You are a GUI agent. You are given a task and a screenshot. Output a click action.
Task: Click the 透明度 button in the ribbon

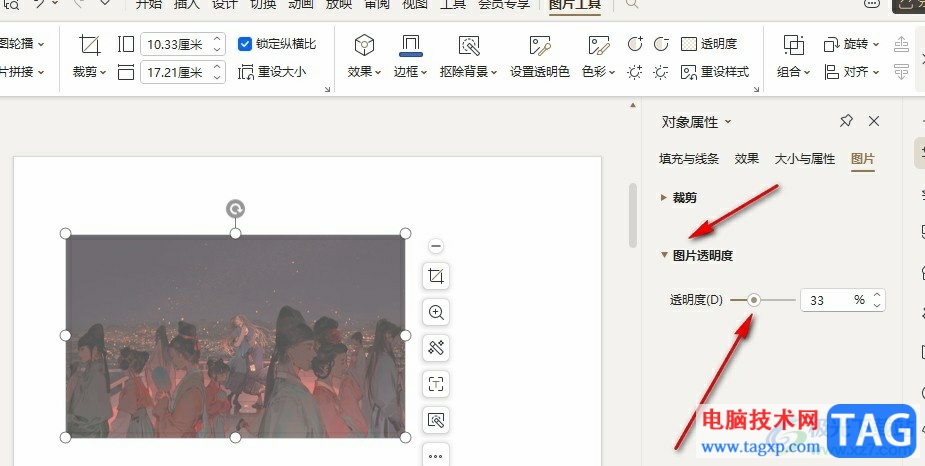point(709,44)
